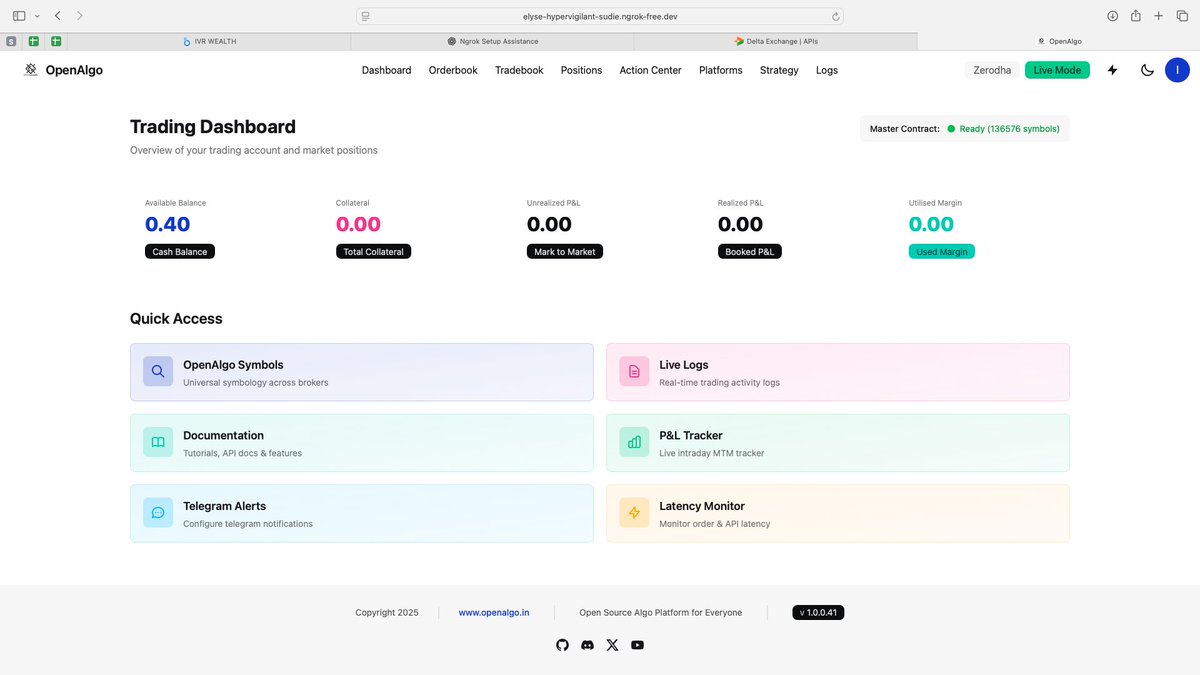Open the user profile avatar

coord(1177,70)
